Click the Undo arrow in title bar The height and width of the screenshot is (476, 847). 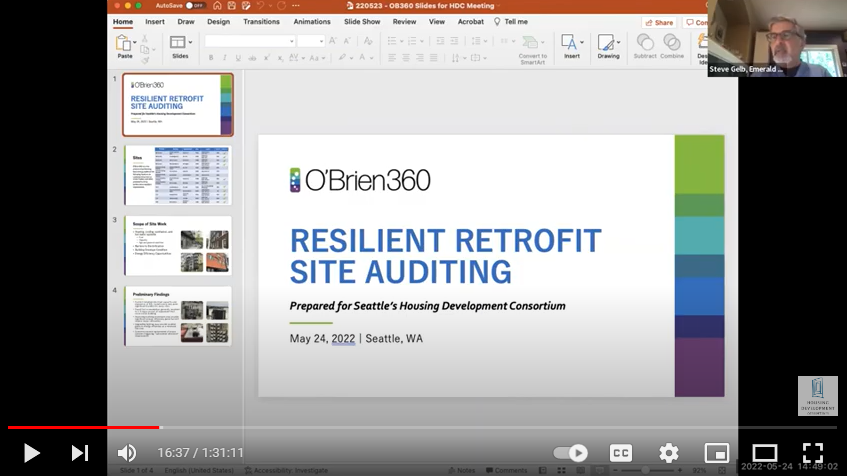point(261,5)
